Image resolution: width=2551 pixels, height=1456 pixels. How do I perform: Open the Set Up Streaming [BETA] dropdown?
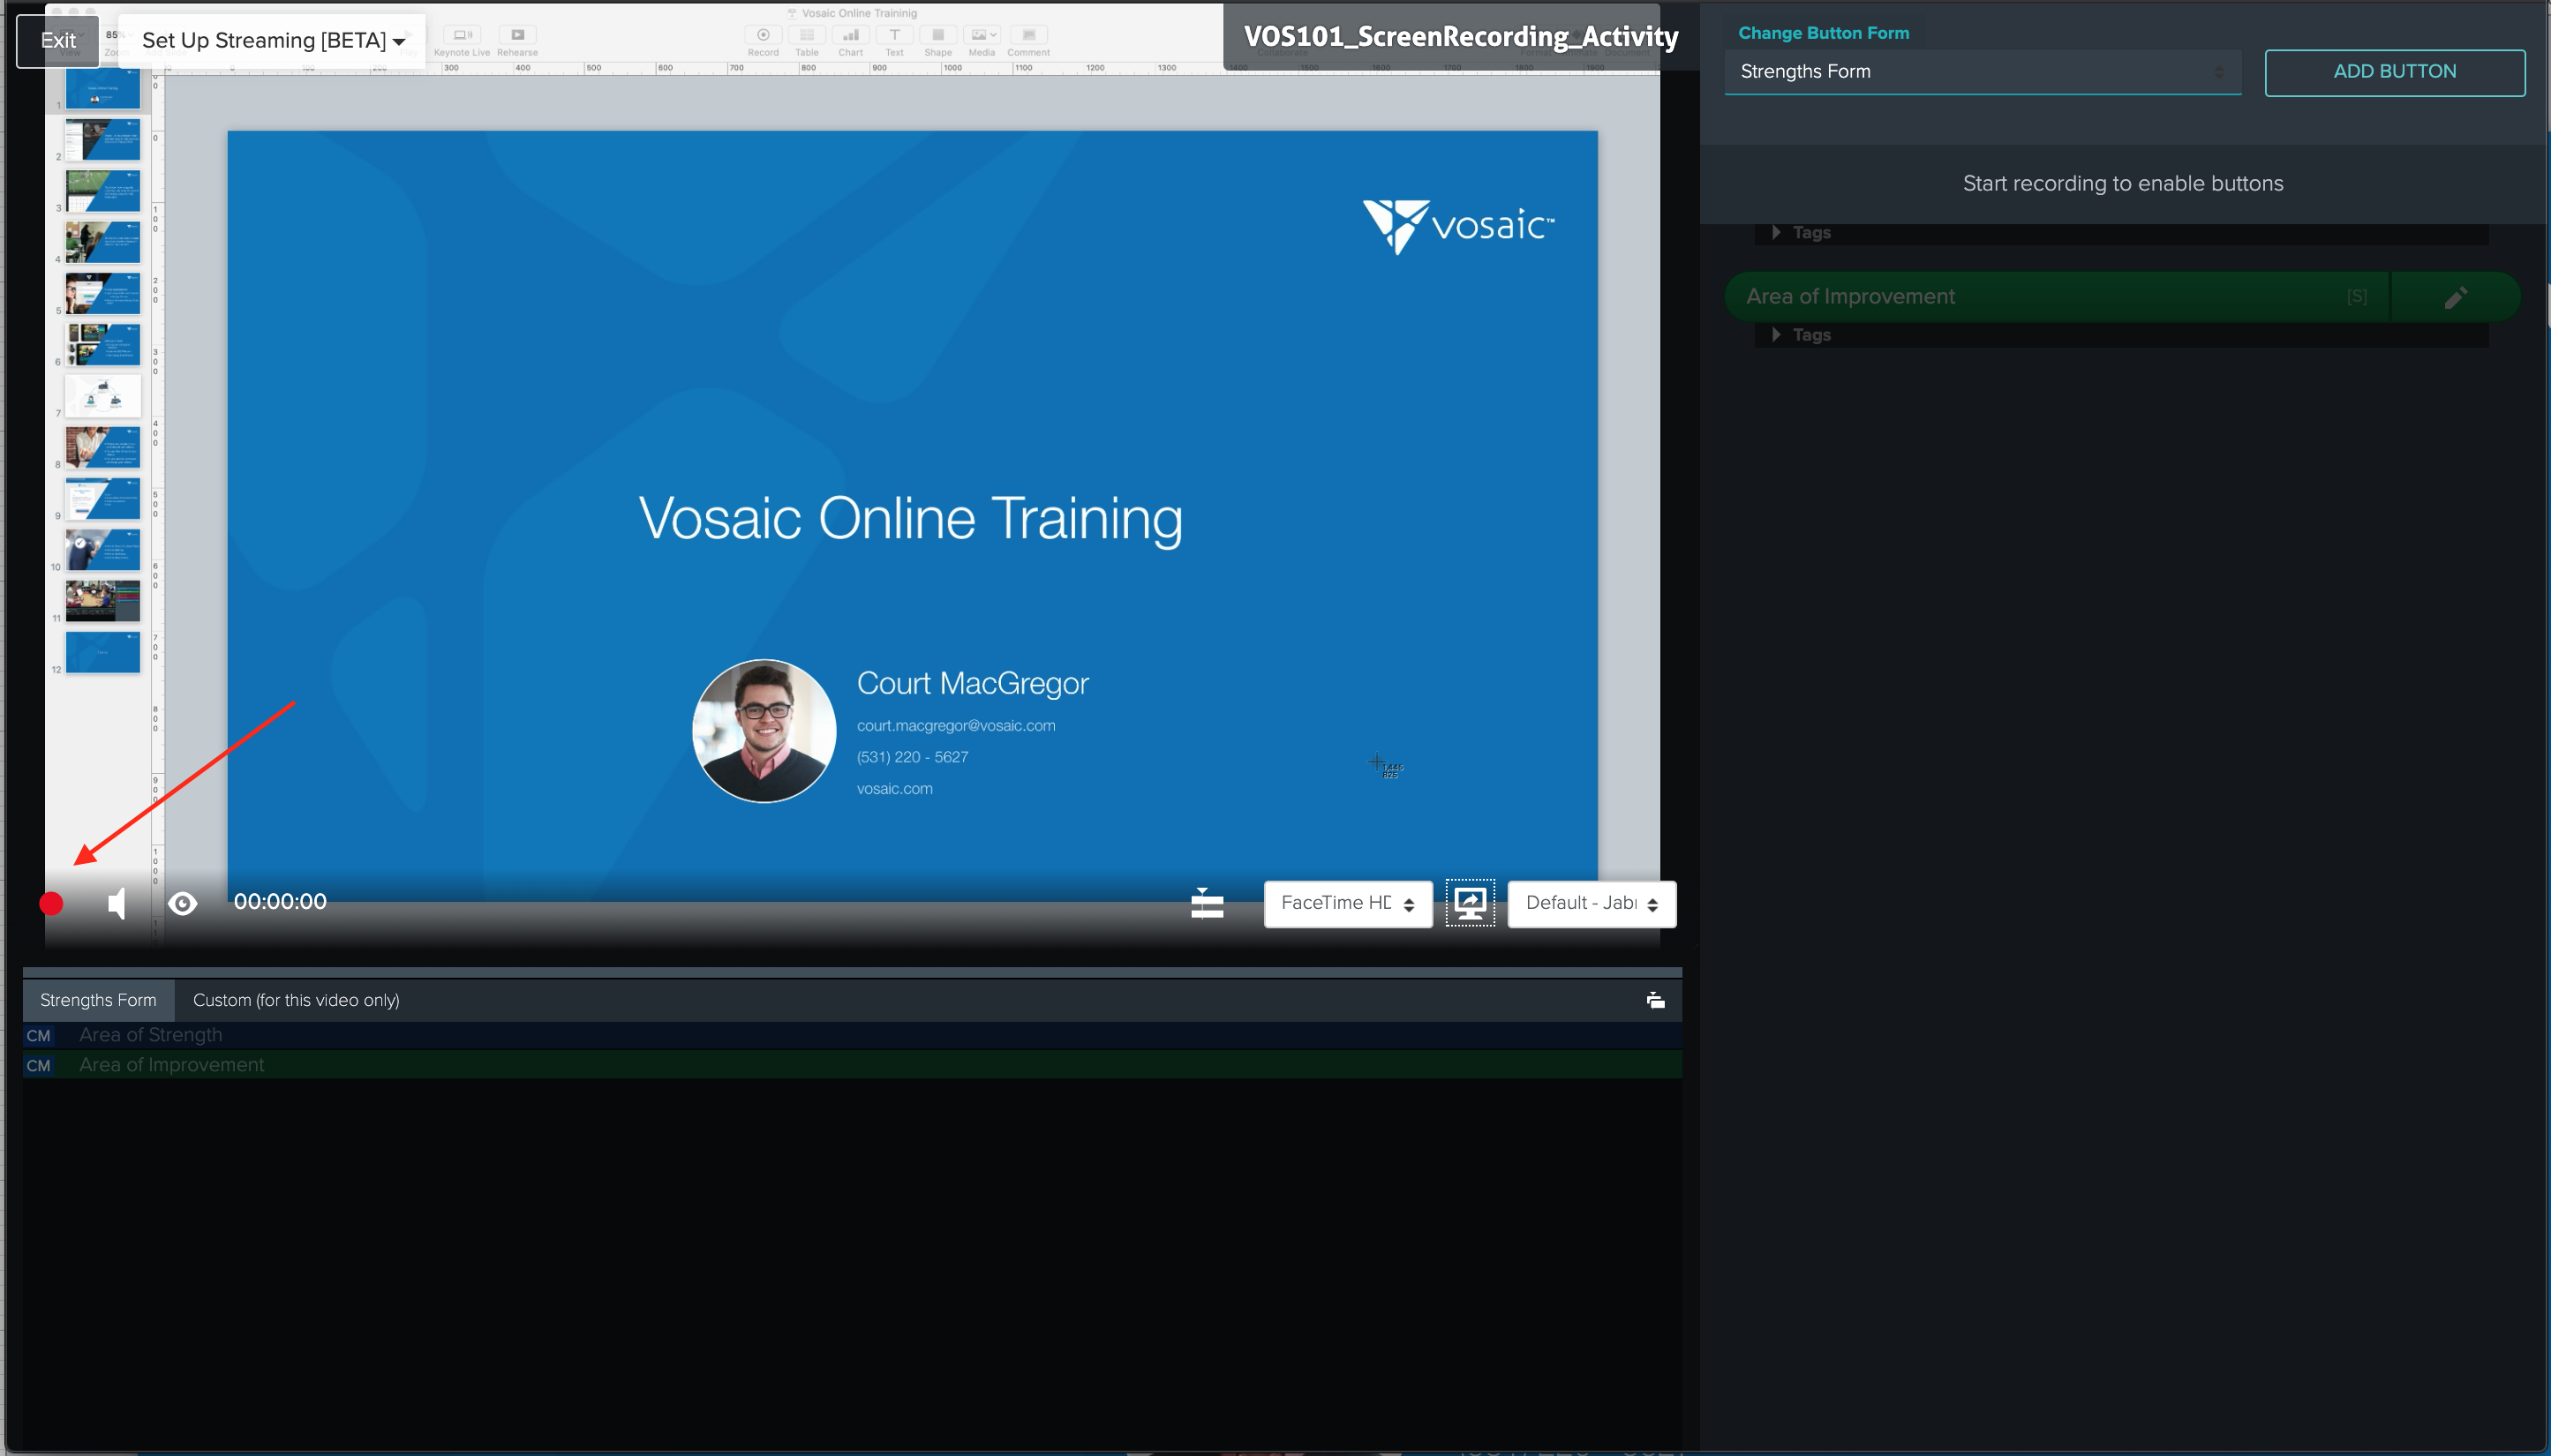272,40
